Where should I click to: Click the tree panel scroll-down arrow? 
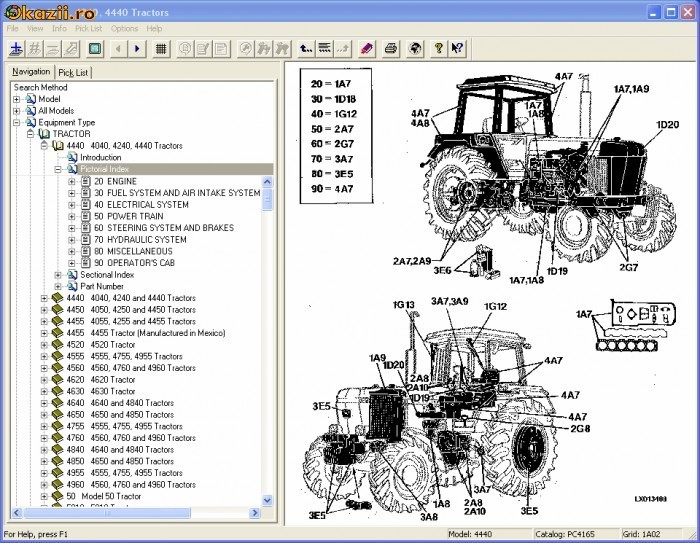coord(267,501)
